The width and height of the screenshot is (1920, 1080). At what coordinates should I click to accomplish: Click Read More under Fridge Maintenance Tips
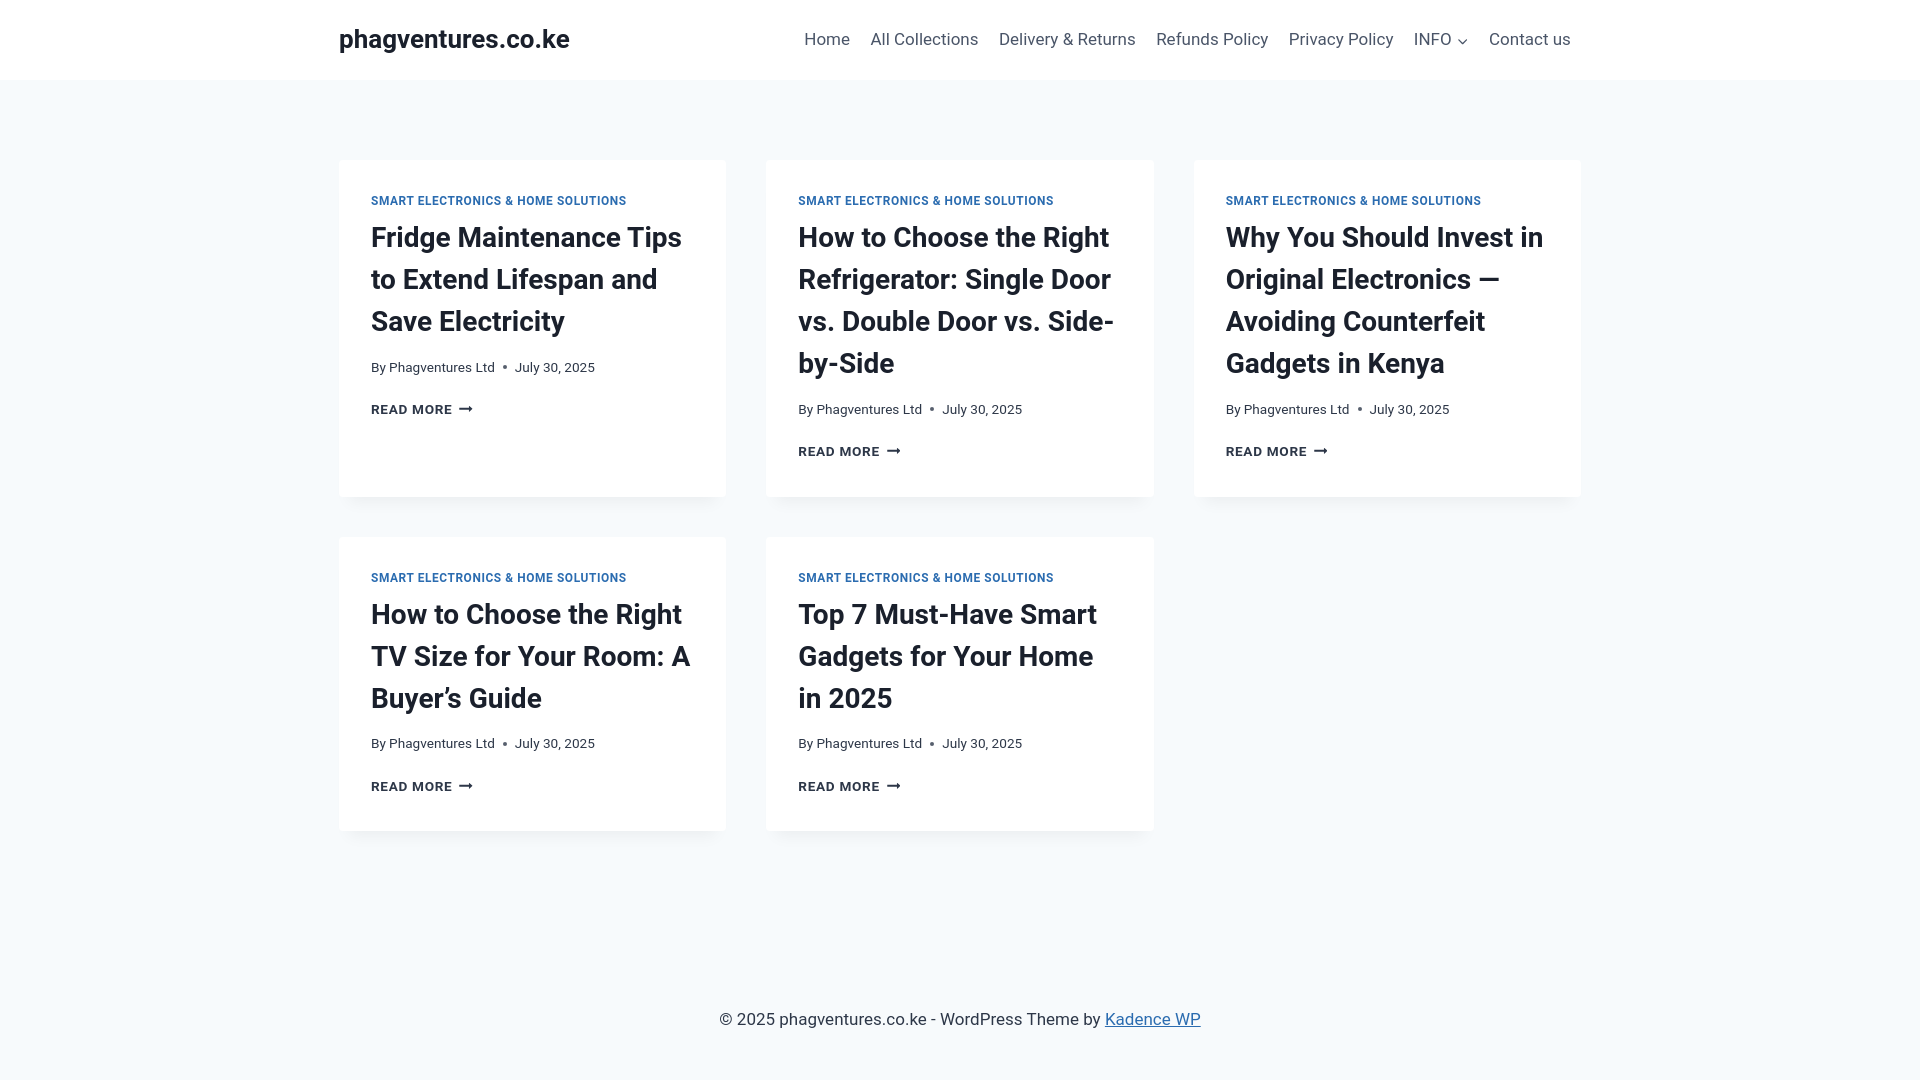click(x=422, y=409)
